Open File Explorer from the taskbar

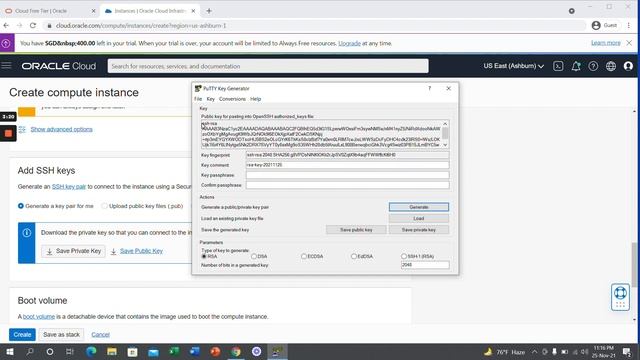[x=111, y=351]
